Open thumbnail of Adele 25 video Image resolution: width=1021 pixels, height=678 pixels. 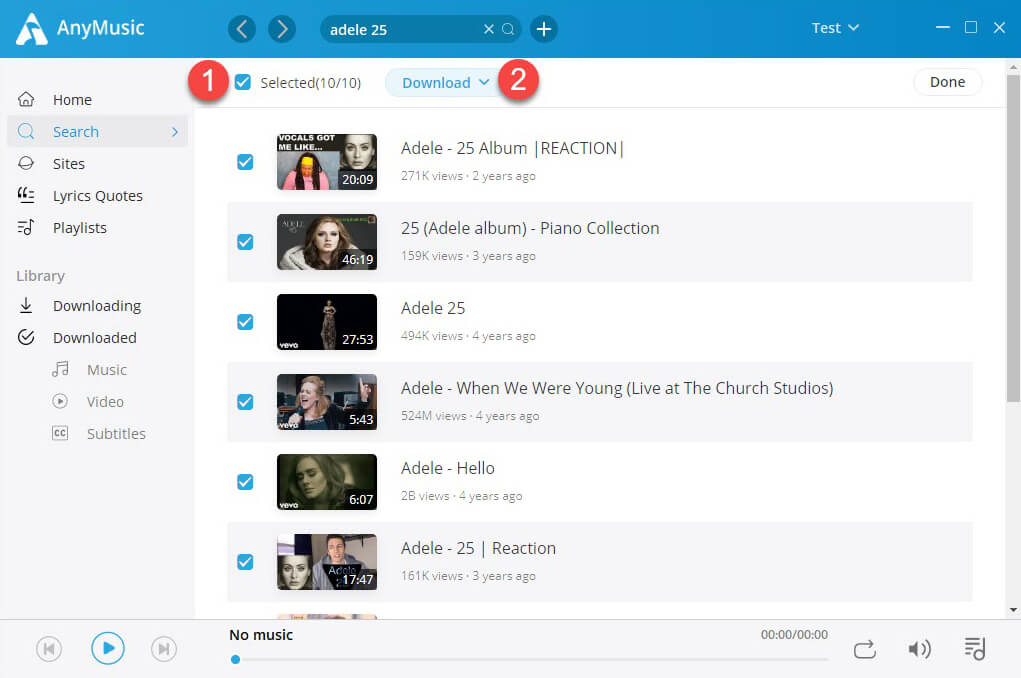[327, 322]
